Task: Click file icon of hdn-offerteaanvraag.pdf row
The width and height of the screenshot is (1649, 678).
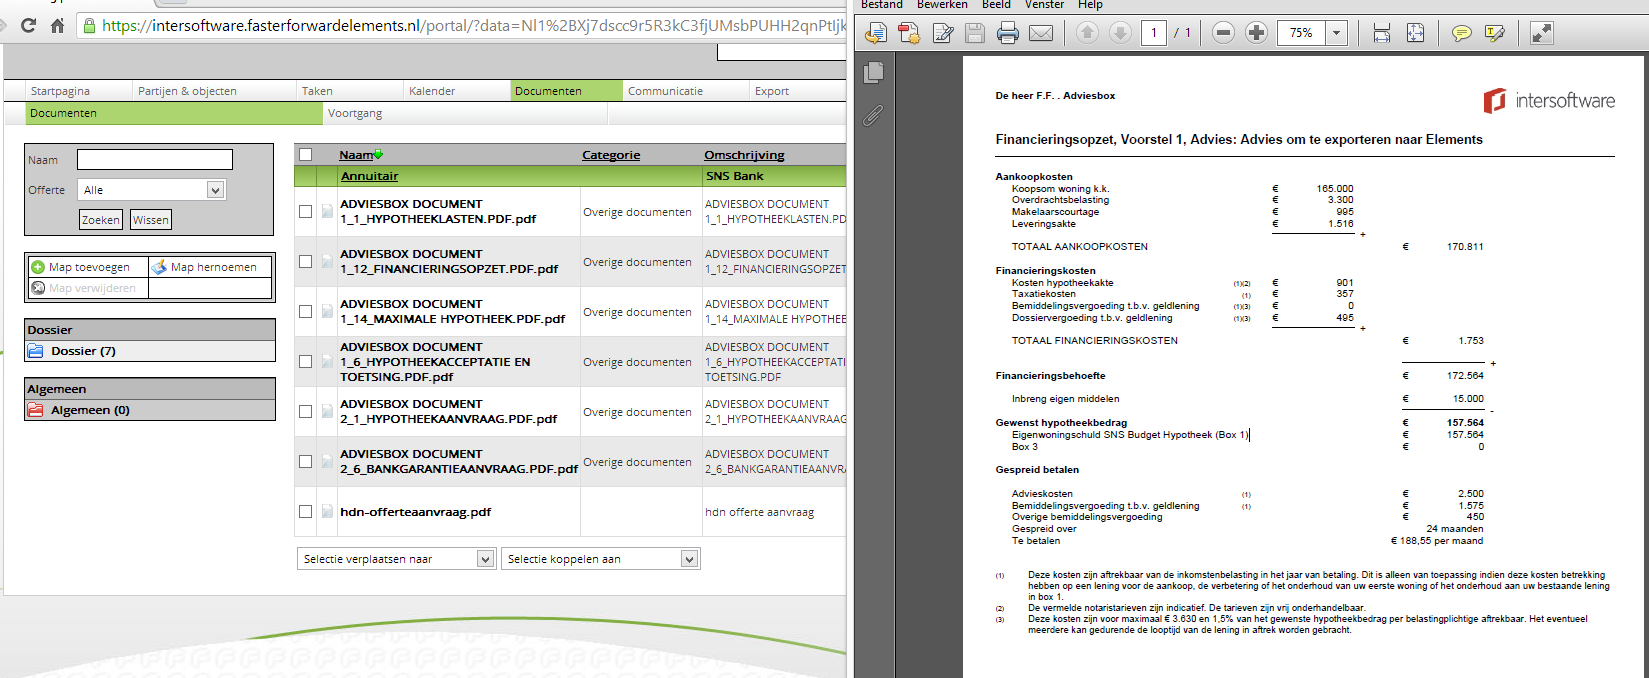Action: tap(326, 512)
